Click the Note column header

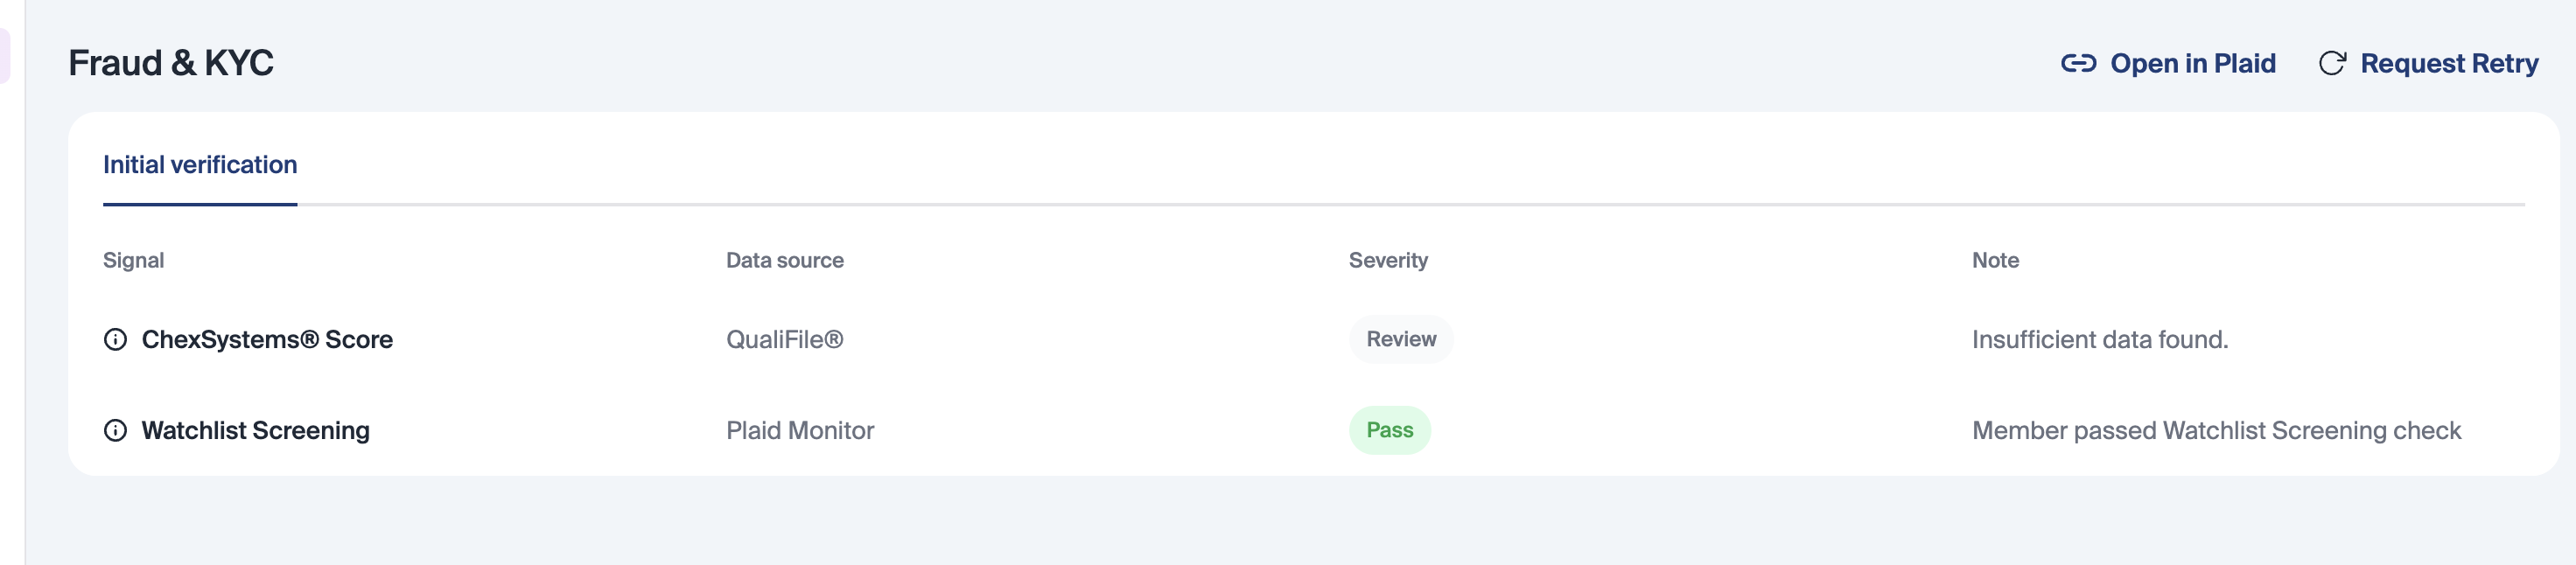tap(1994, 261)
